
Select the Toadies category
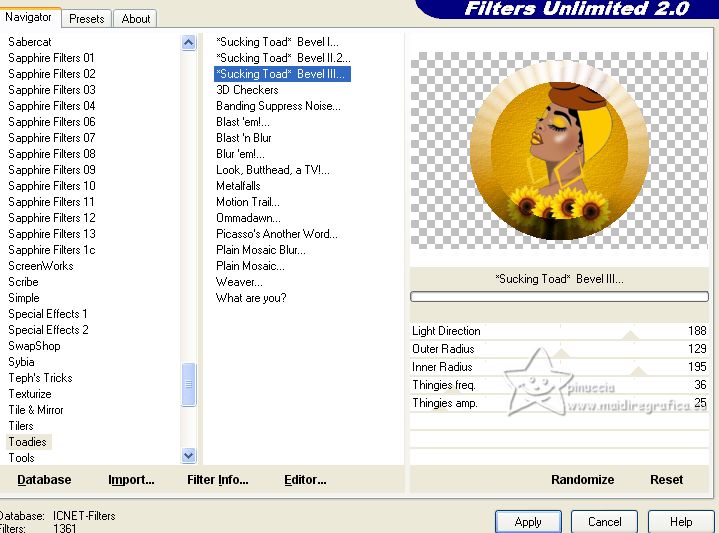(28, 442)
